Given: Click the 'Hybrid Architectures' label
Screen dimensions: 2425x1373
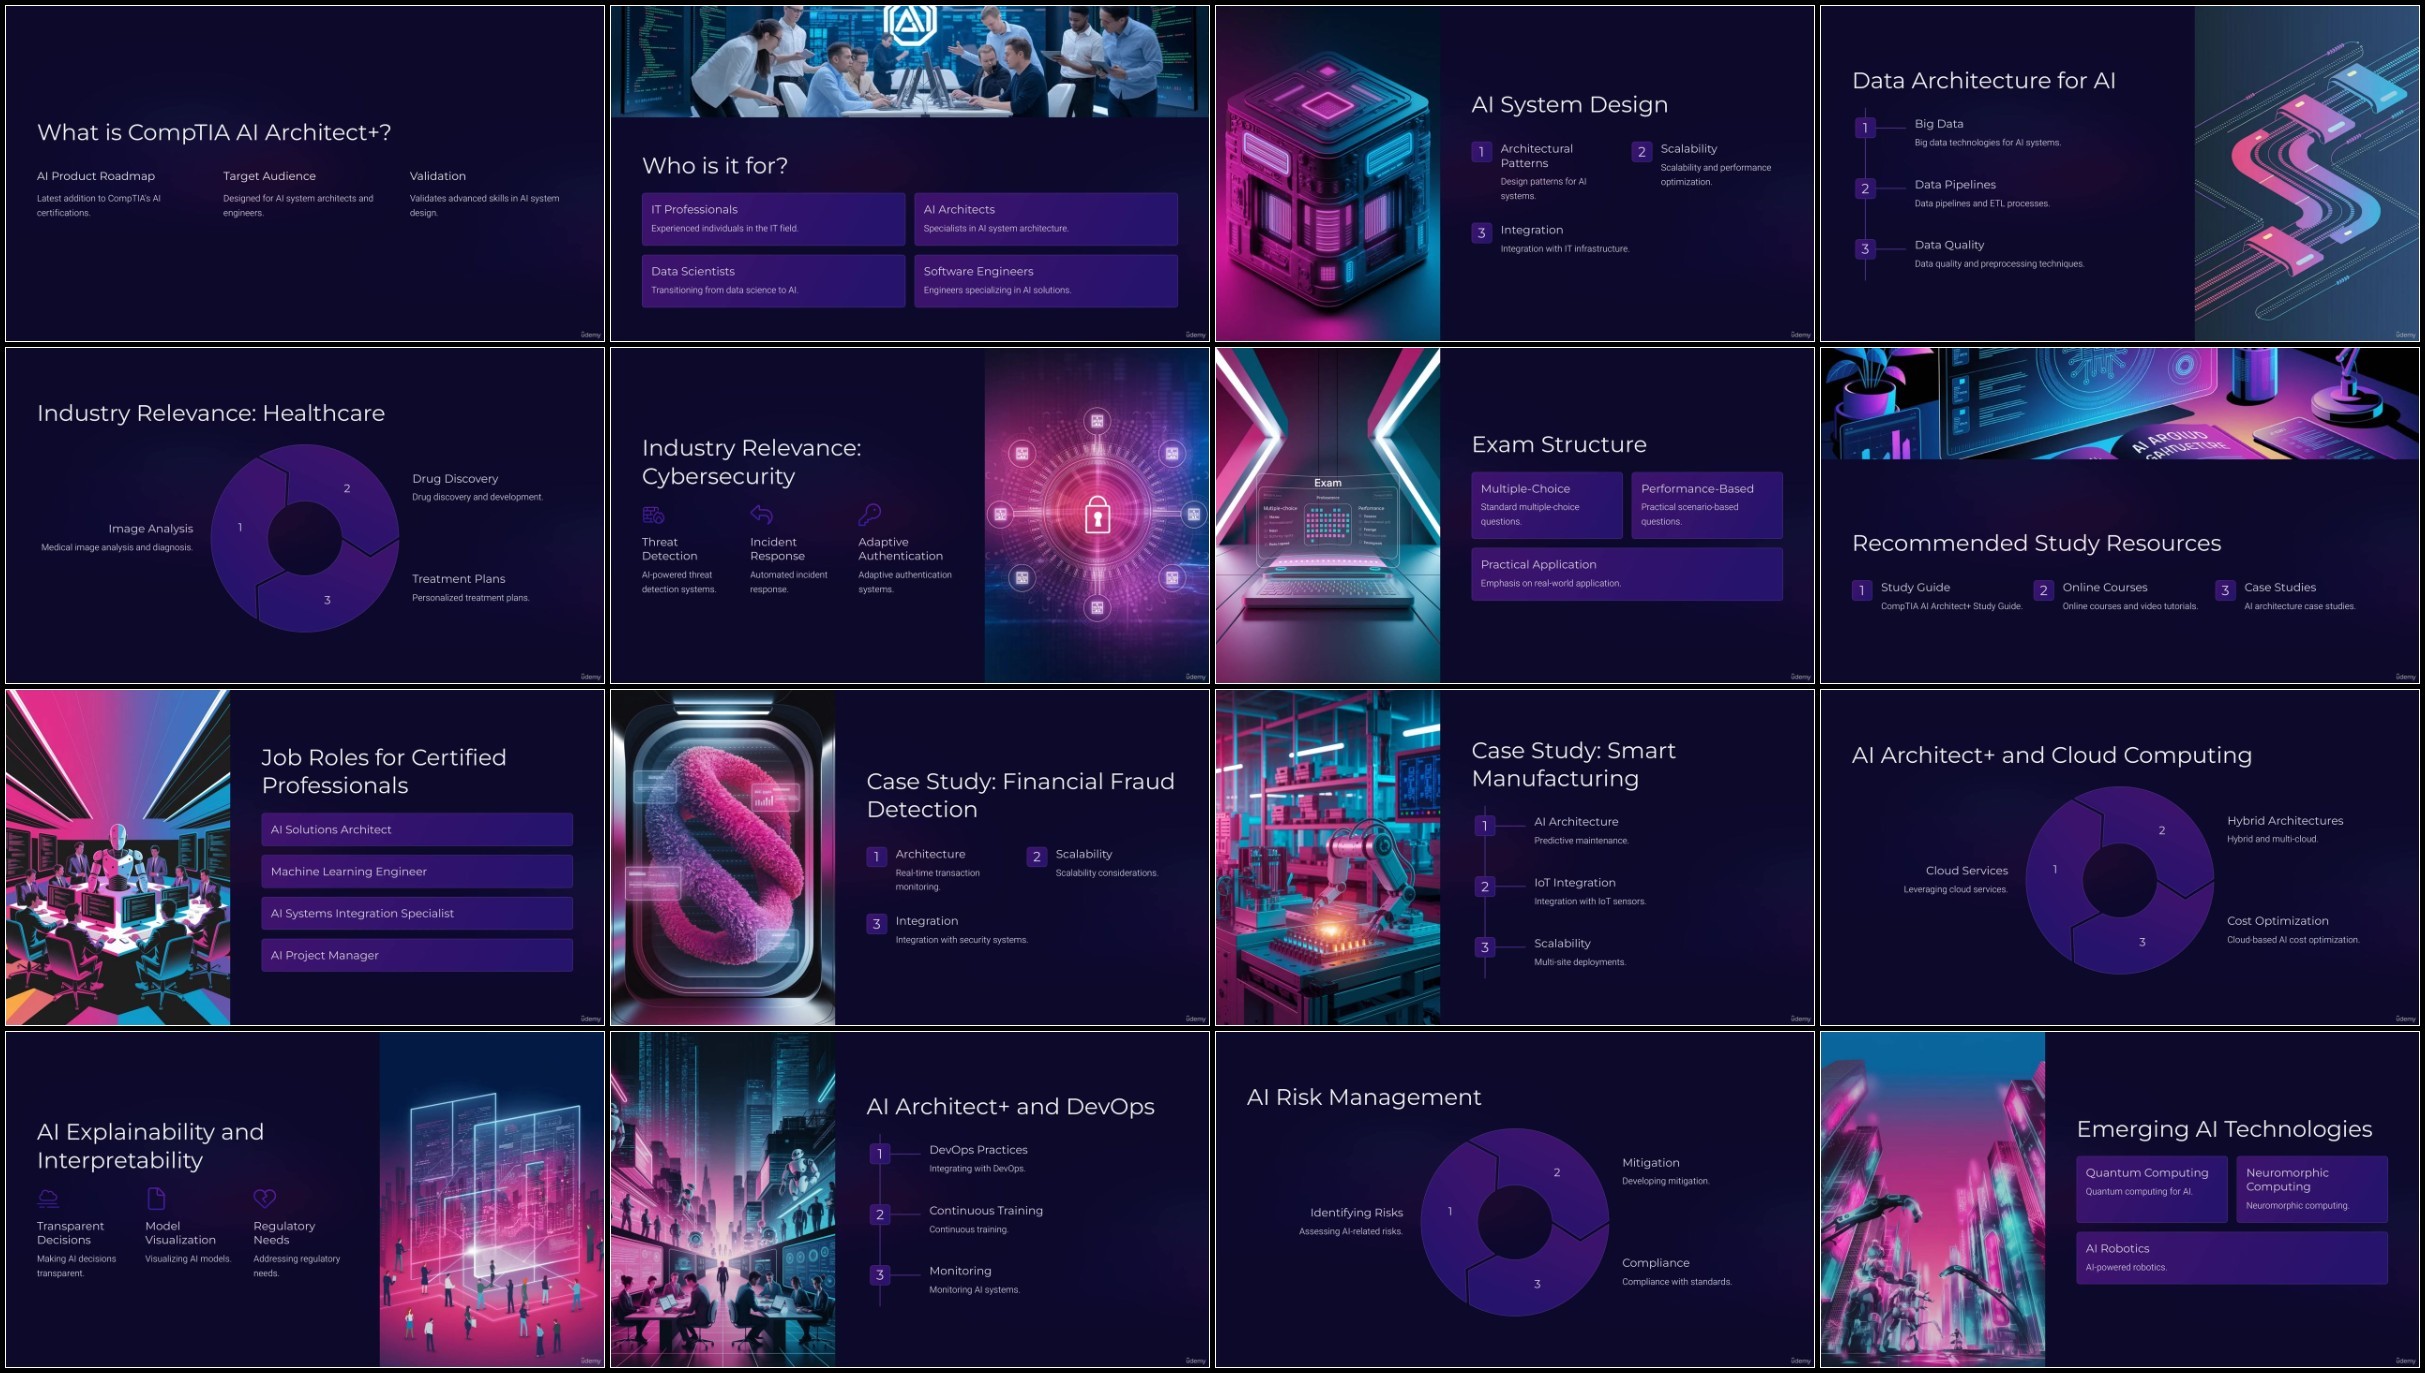Looking at the screenshot, I should 2285,821.
